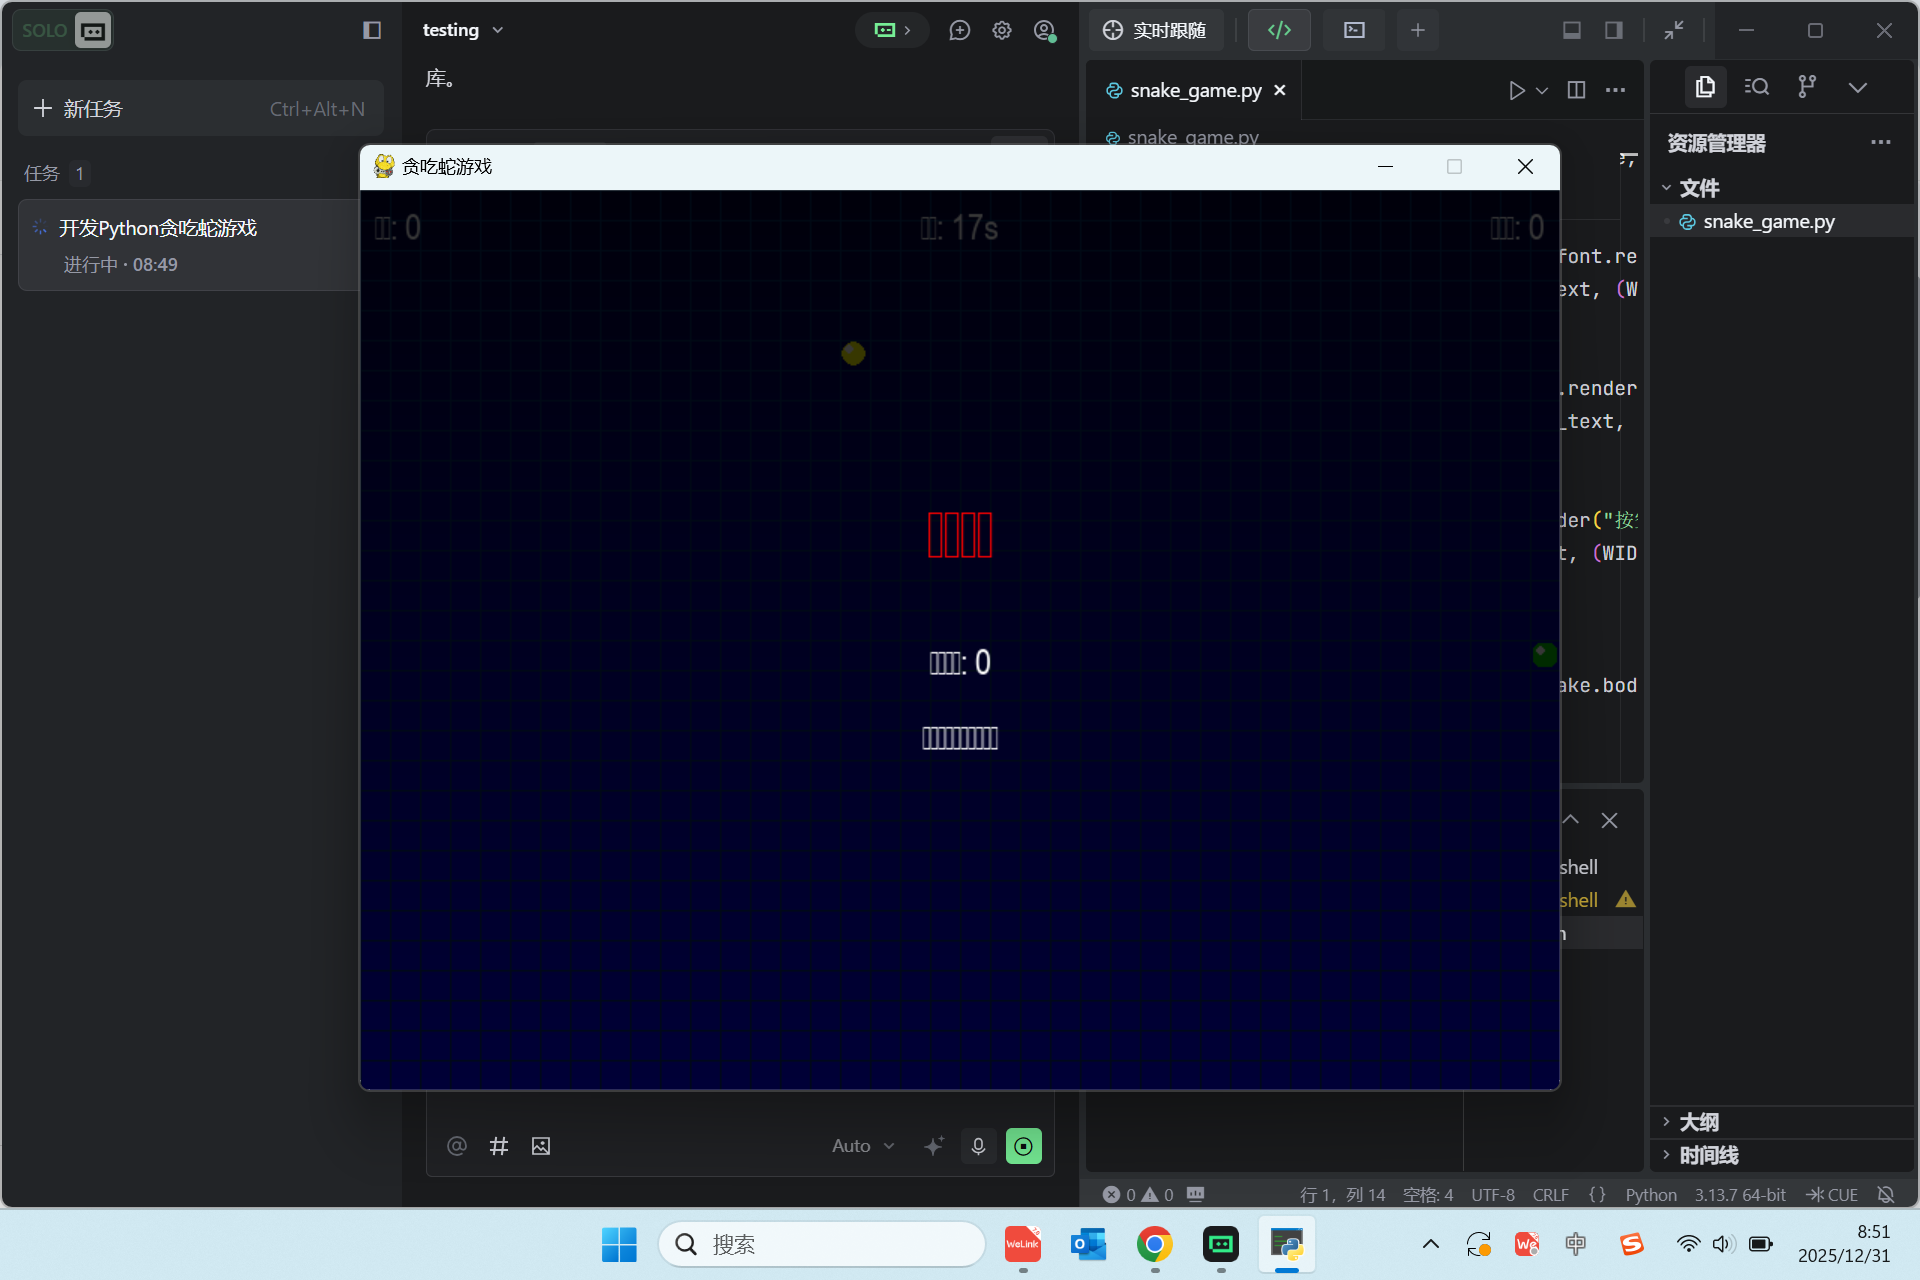Toggle the right side panel layout button

[x=1613, y=30]
